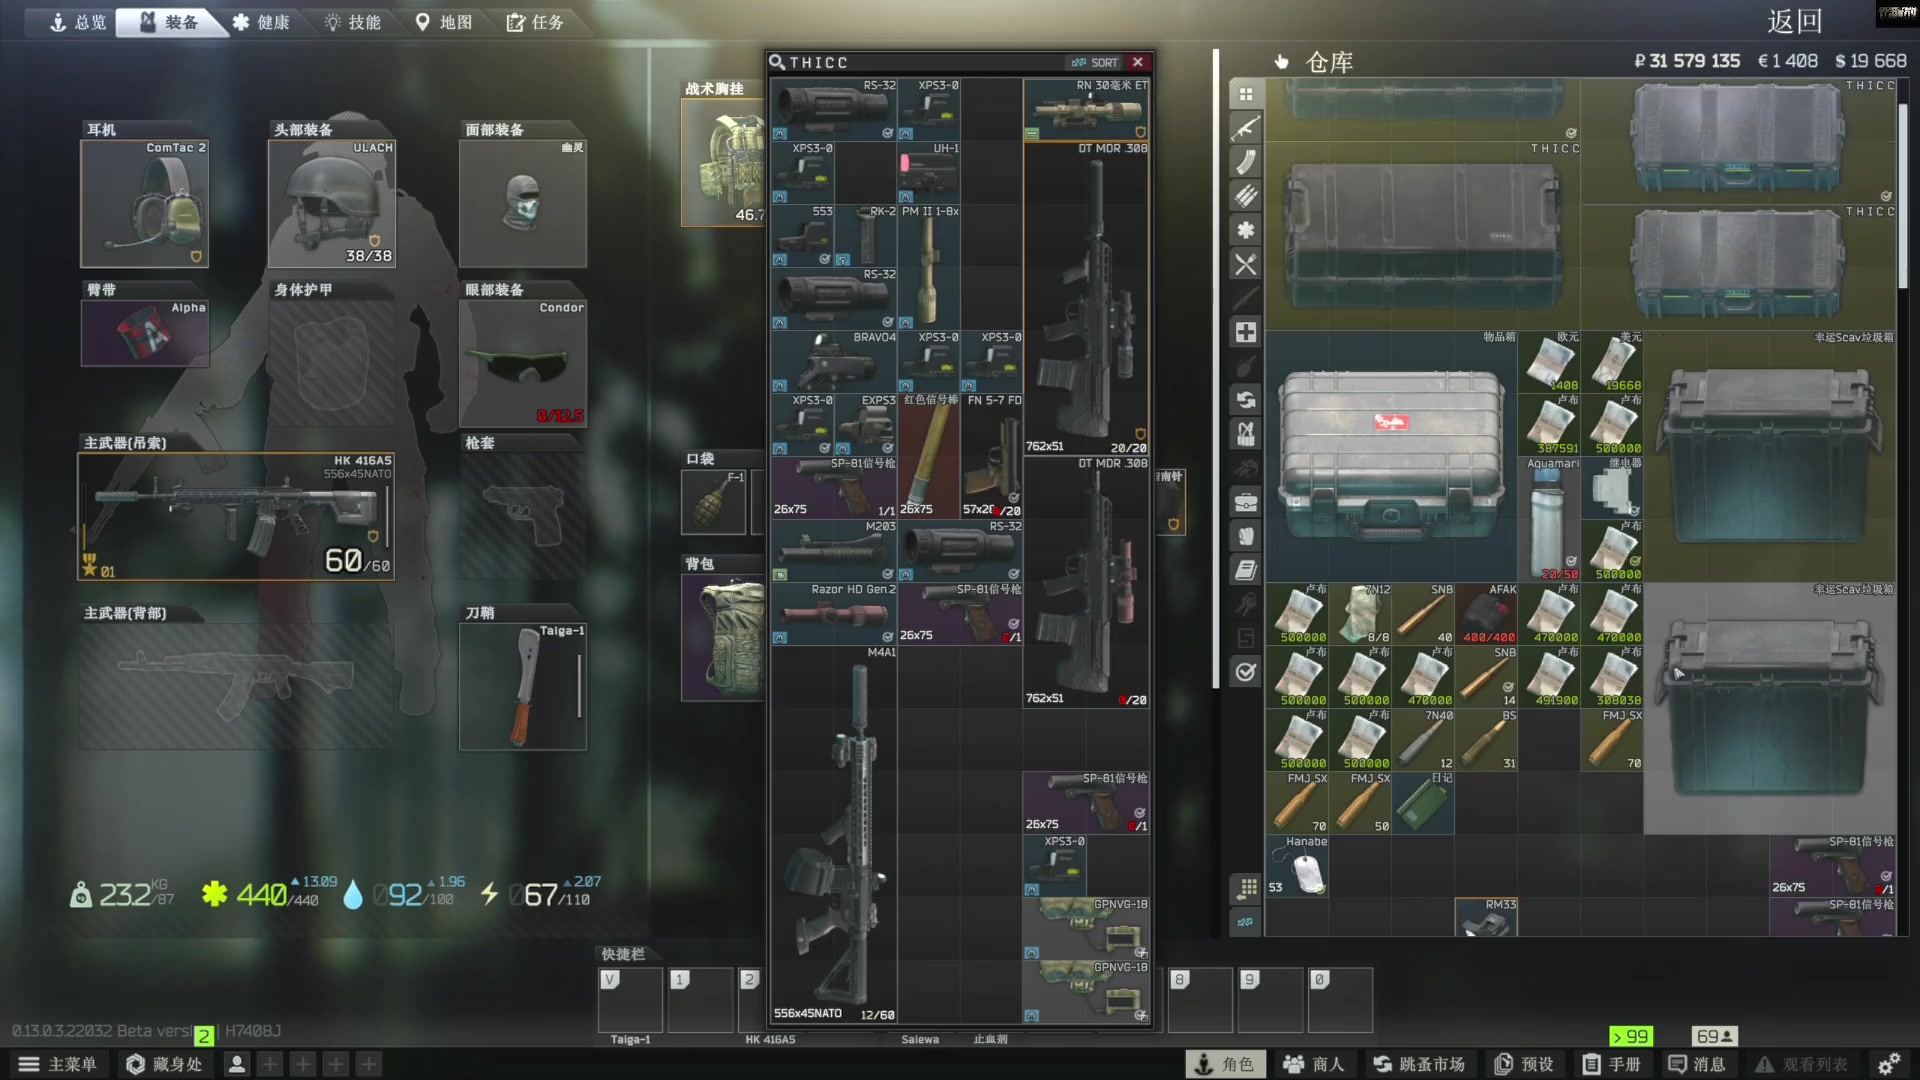
Task: Select F-1 grenade in pocket
Action: [x=713, y=501]
